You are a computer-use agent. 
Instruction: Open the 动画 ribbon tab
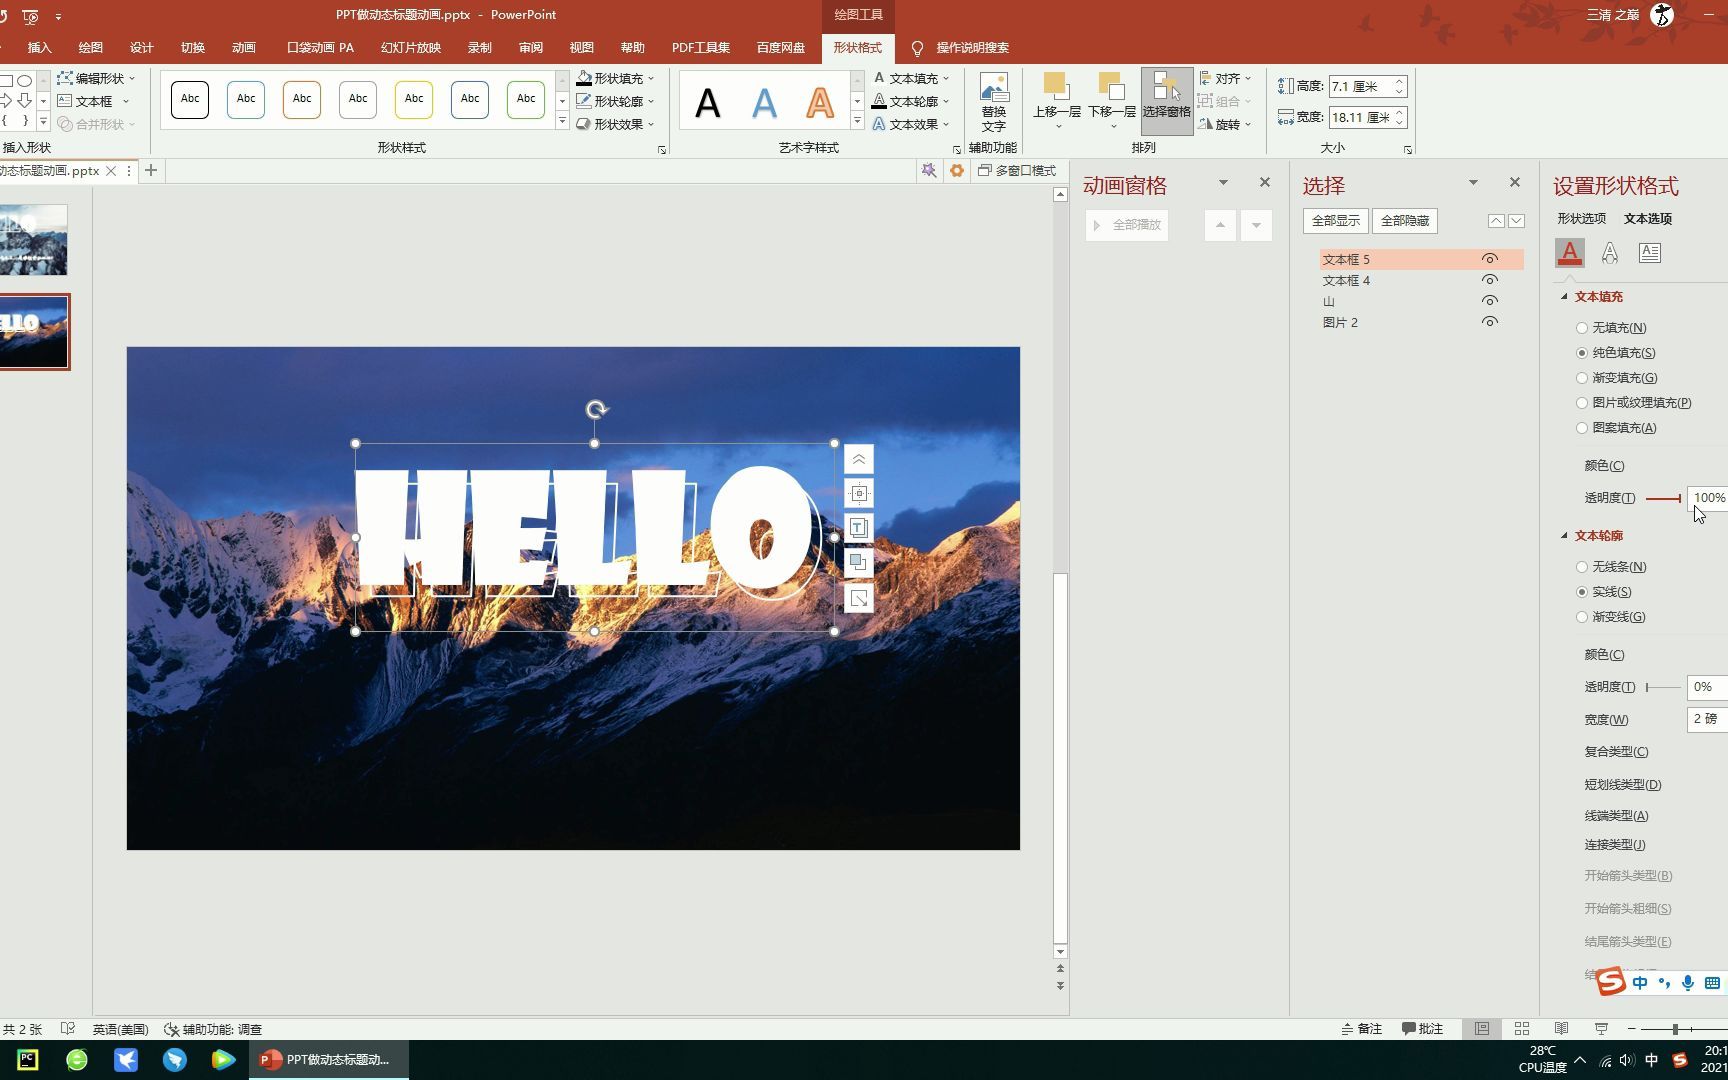pyautogui.click(x=244, y=47)
